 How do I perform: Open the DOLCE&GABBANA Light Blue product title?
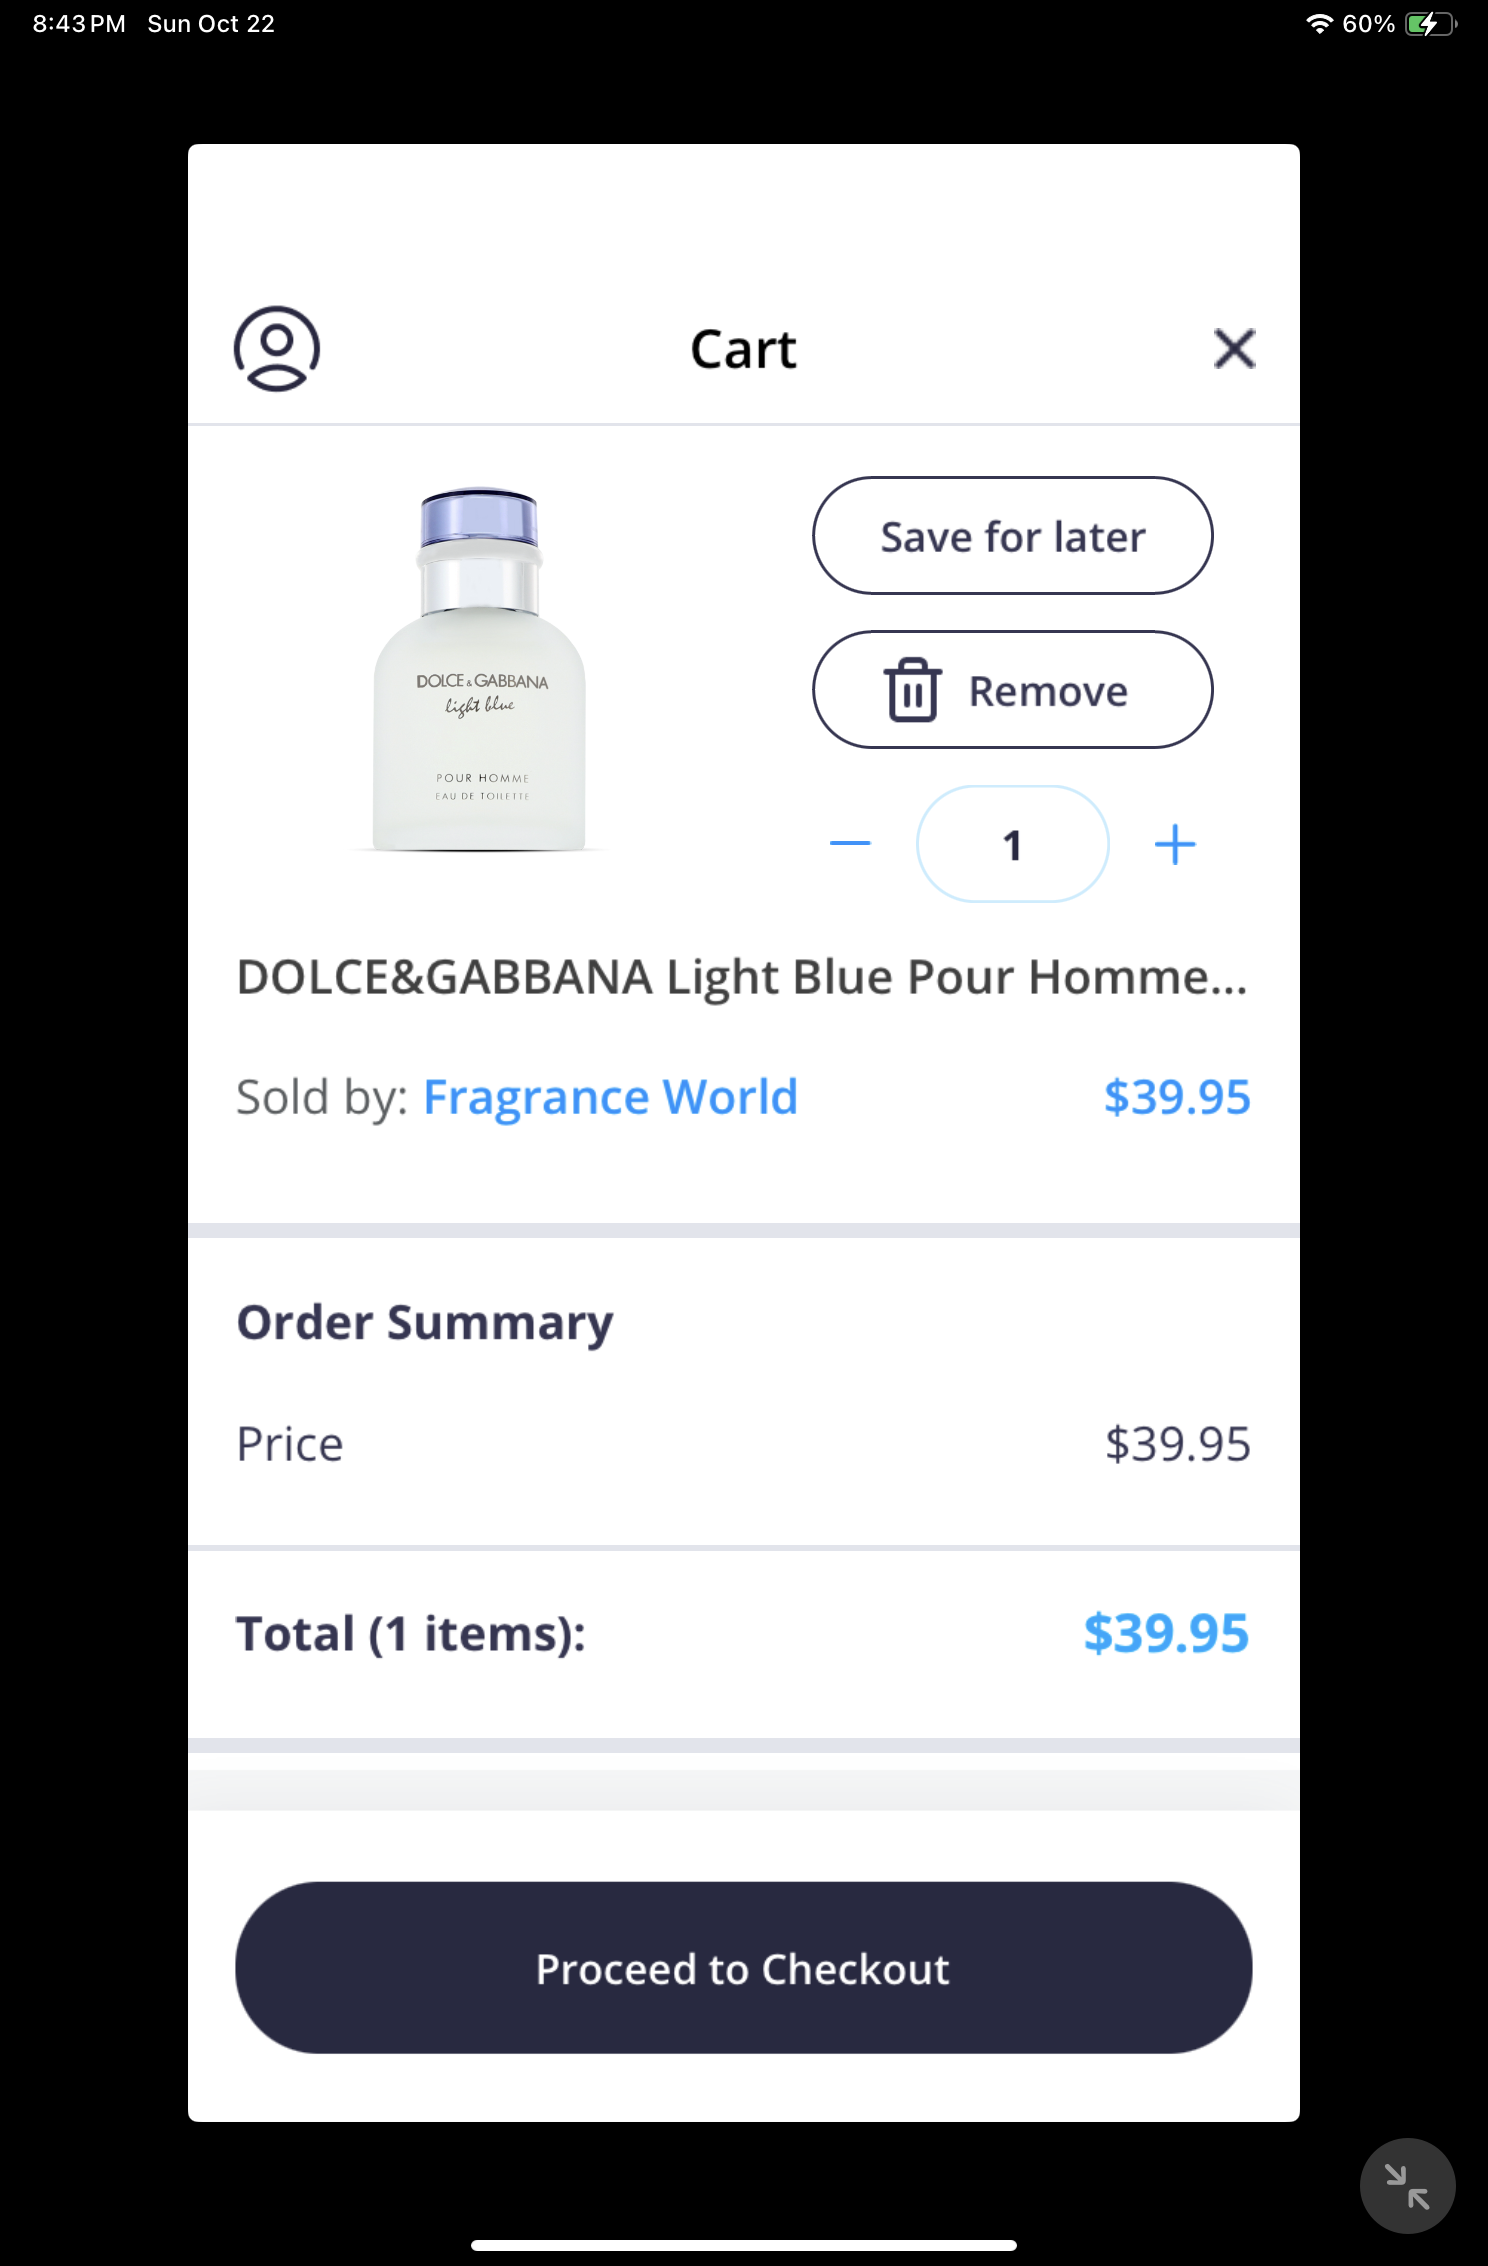(x=741, y=977)
